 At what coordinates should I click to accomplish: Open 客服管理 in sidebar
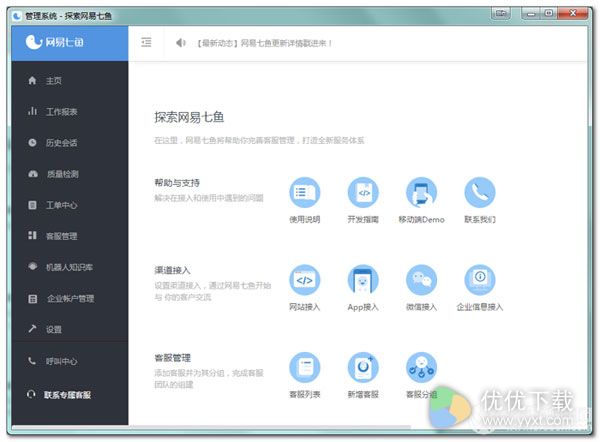[x=70, y=236]
